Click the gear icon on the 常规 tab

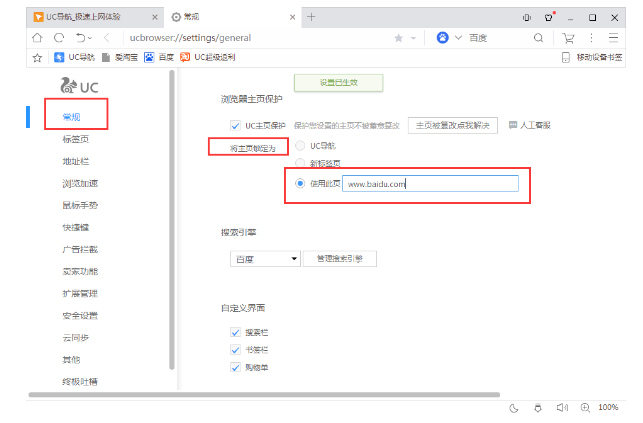176,17
